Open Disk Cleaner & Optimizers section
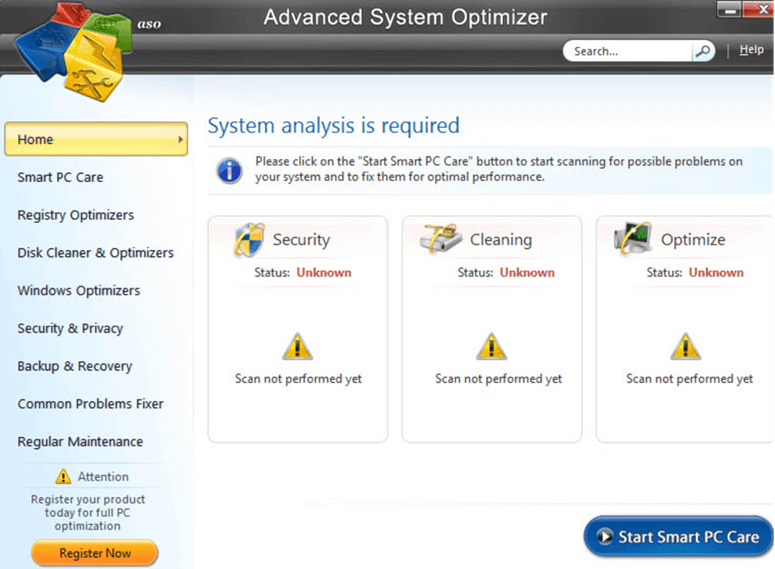 tap(95, 253)
